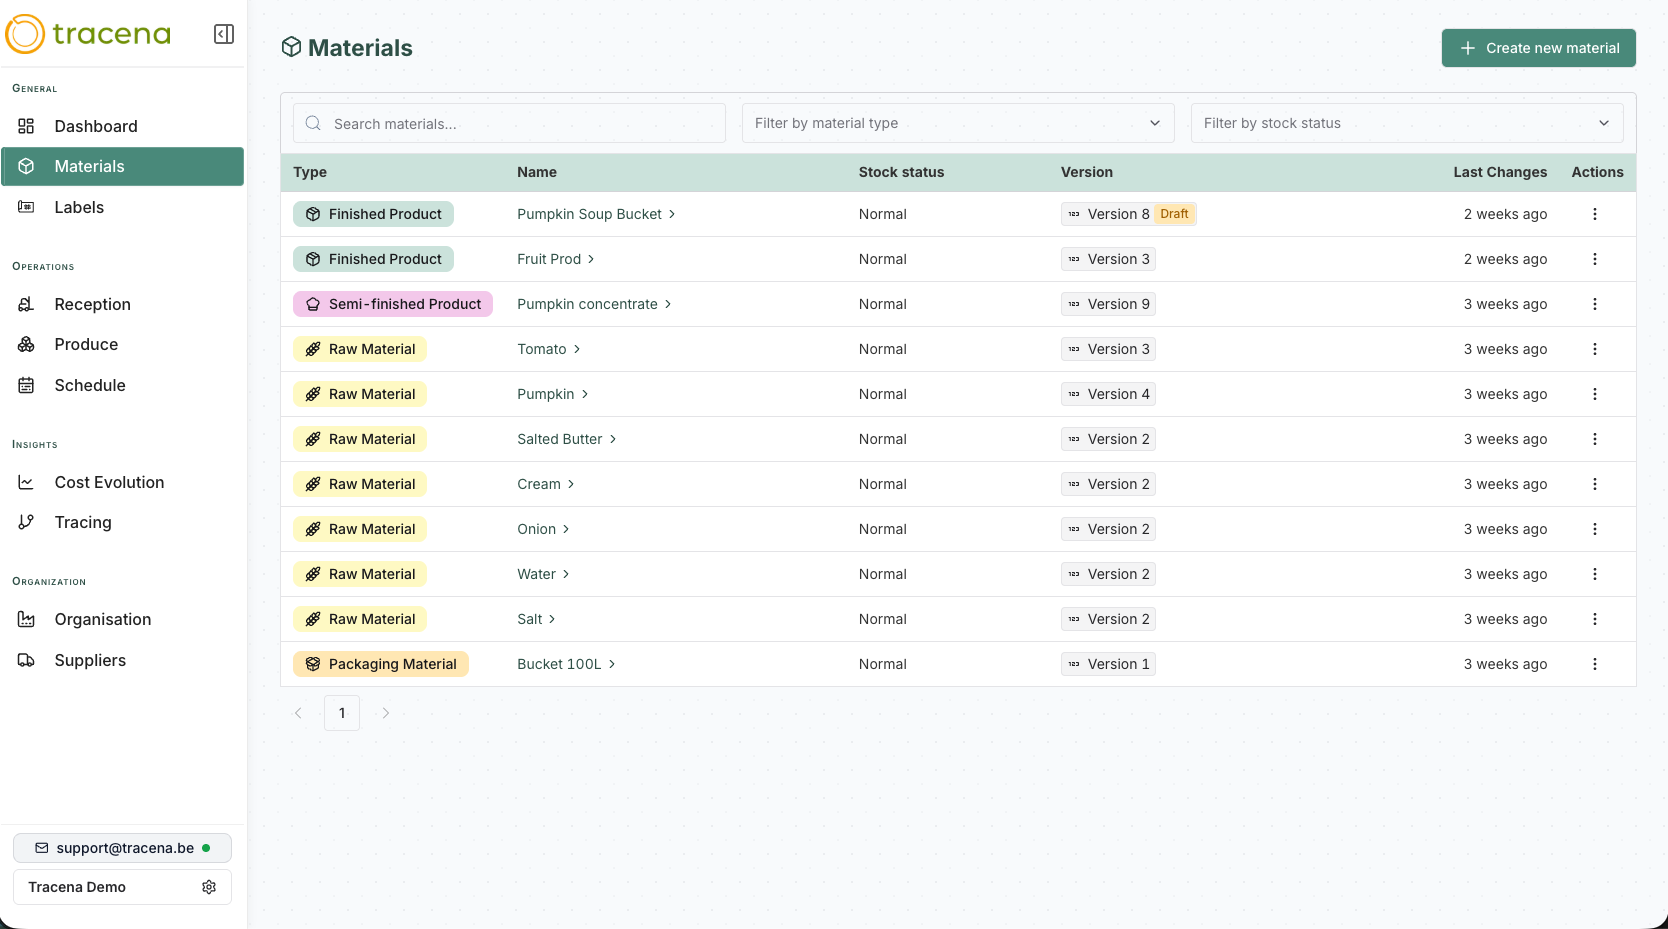Focus the Search materials input field
Viewport: 1668px width, 929px height.
(520, 123)
